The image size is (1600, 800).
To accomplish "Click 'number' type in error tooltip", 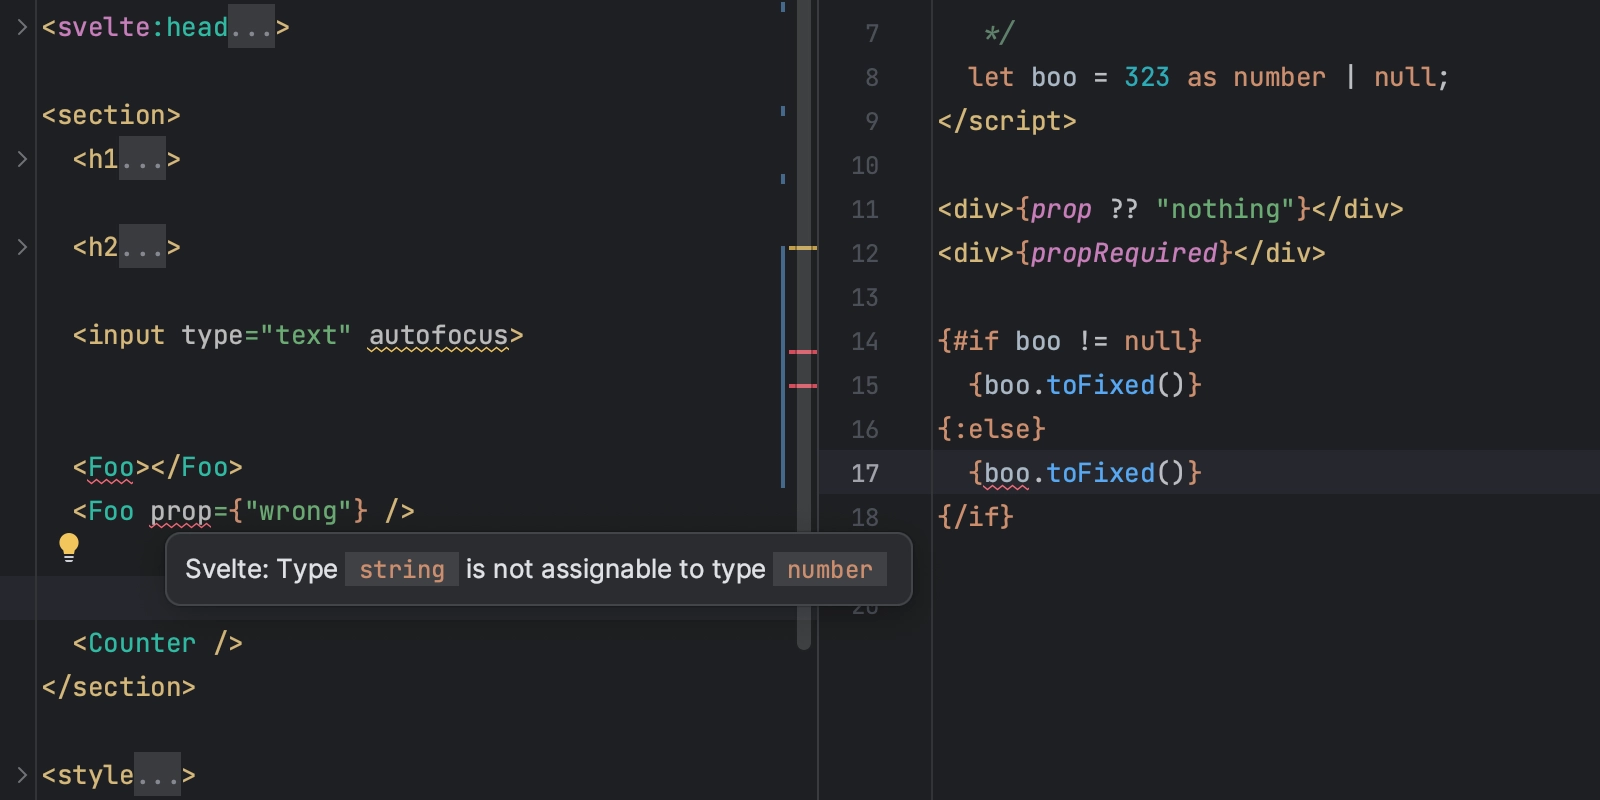I will [x=830, y=569].
